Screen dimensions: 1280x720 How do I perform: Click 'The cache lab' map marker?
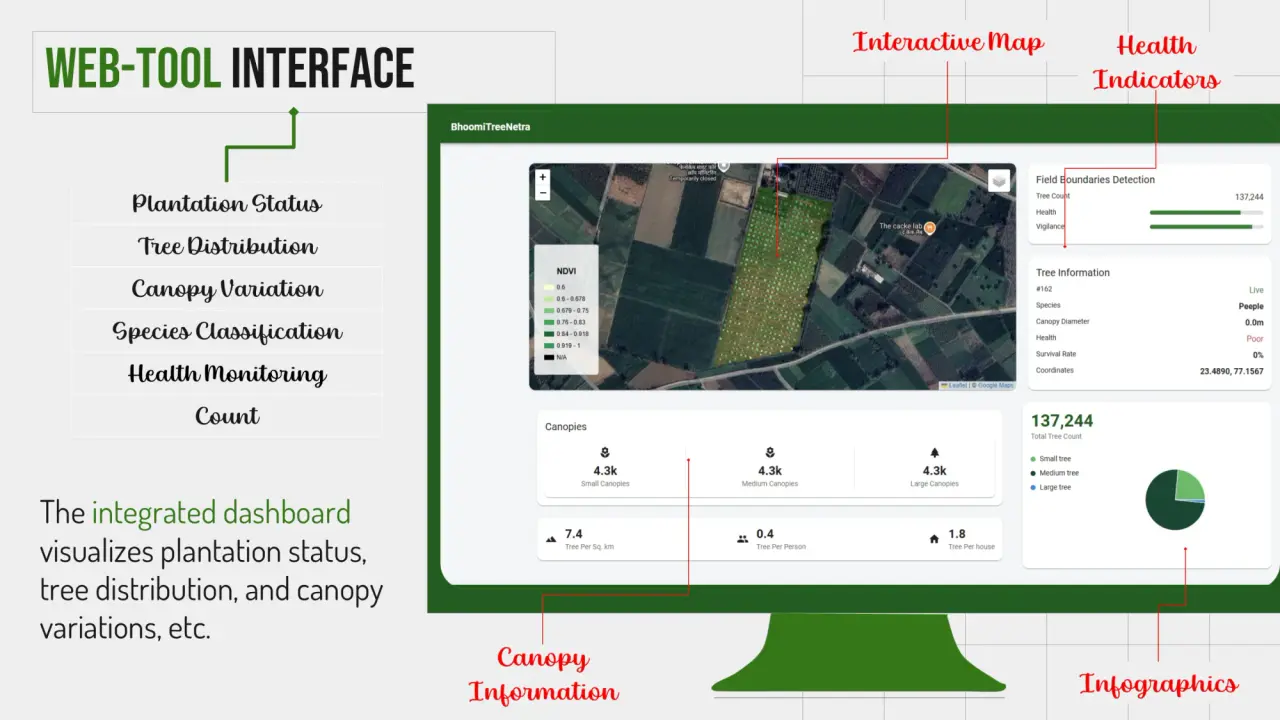(x=929, y=228)
